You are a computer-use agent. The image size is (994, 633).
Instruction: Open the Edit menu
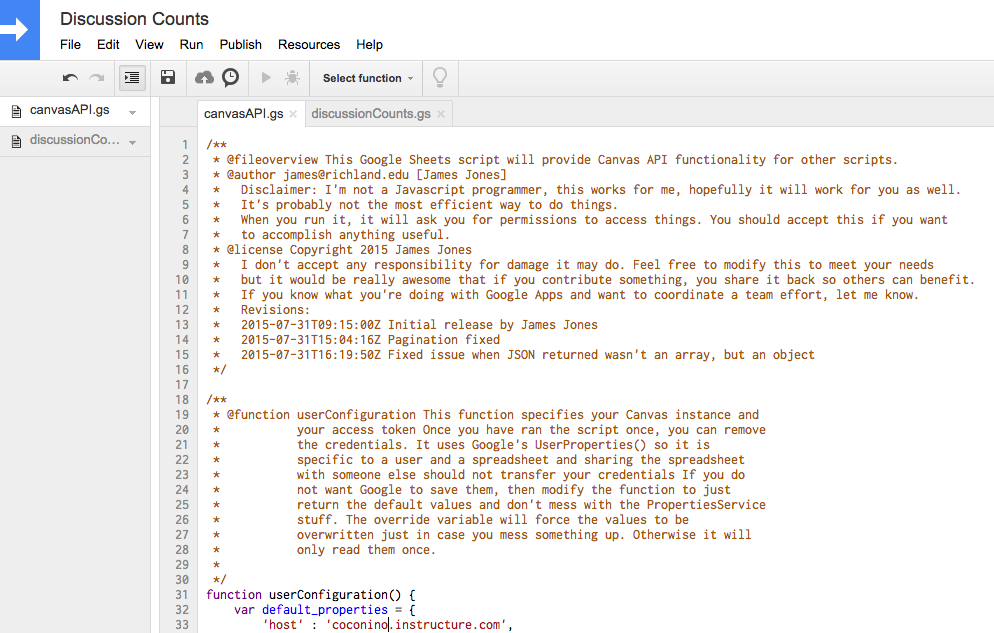point(108,44)
